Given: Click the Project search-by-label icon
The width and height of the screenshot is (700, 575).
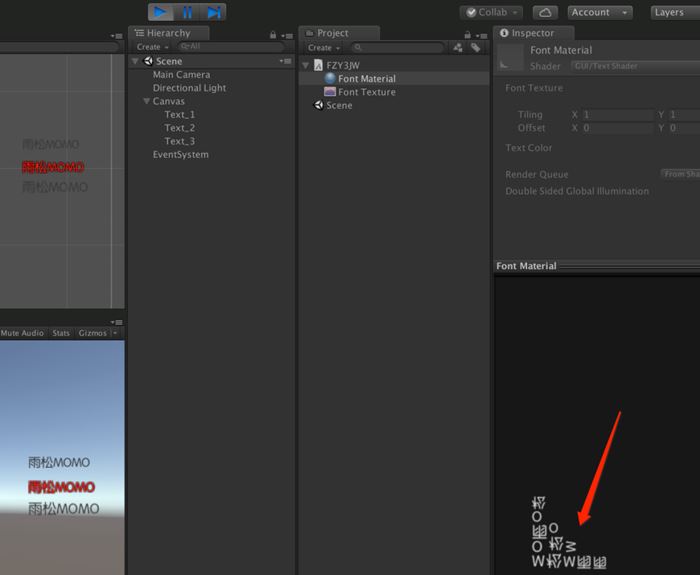Looking at the screenshot, I should point(476,47).
